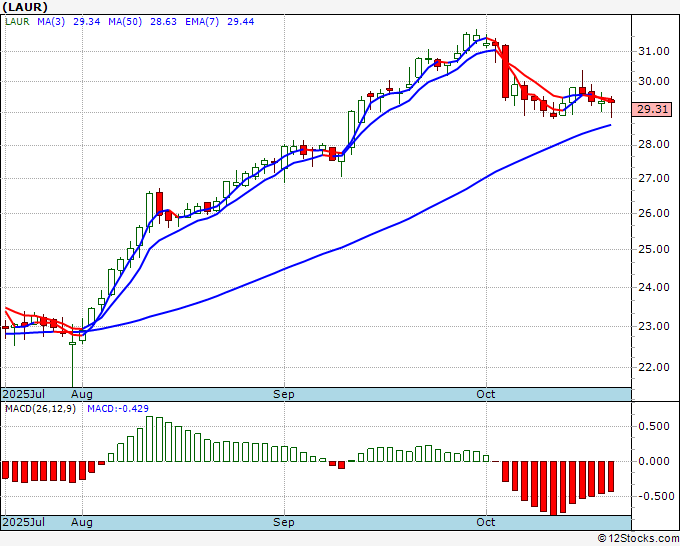This screenshot has height=546, width=680.
Task: Click the deepest red MACD histogram bar
Action: (x=553, y=488)
